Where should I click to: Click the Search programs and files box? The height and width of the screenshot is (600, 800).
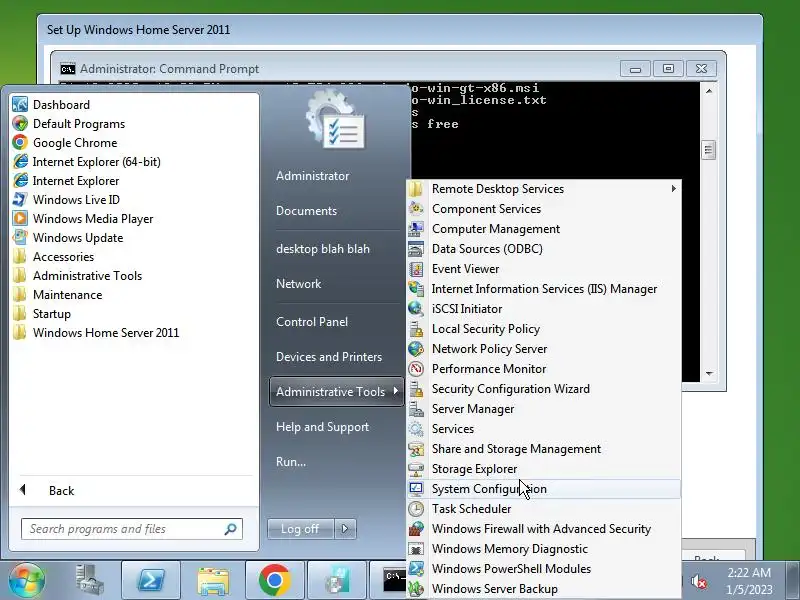132,529
